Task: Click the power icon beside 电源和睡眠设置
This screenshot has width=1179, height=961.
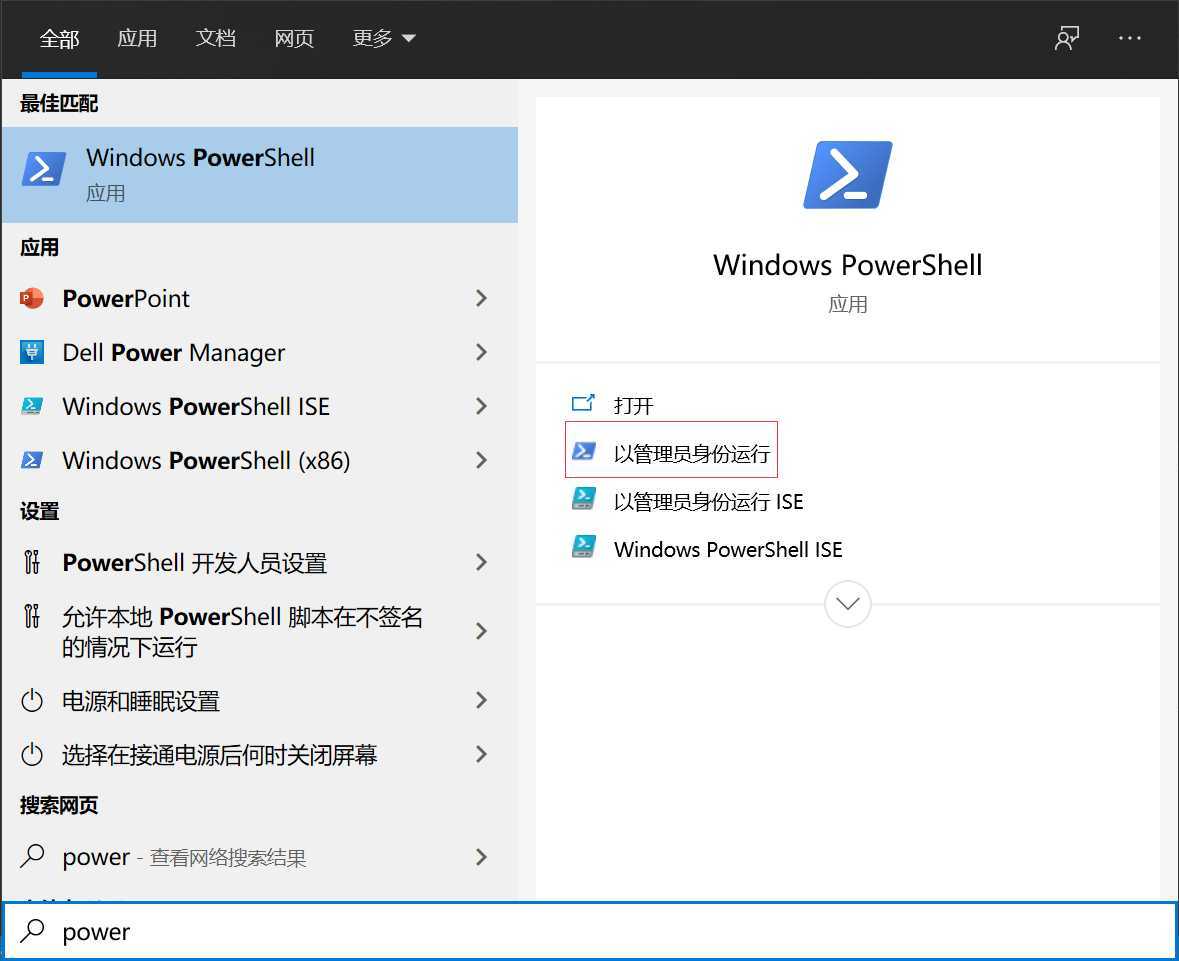Action: pos(32,701)
